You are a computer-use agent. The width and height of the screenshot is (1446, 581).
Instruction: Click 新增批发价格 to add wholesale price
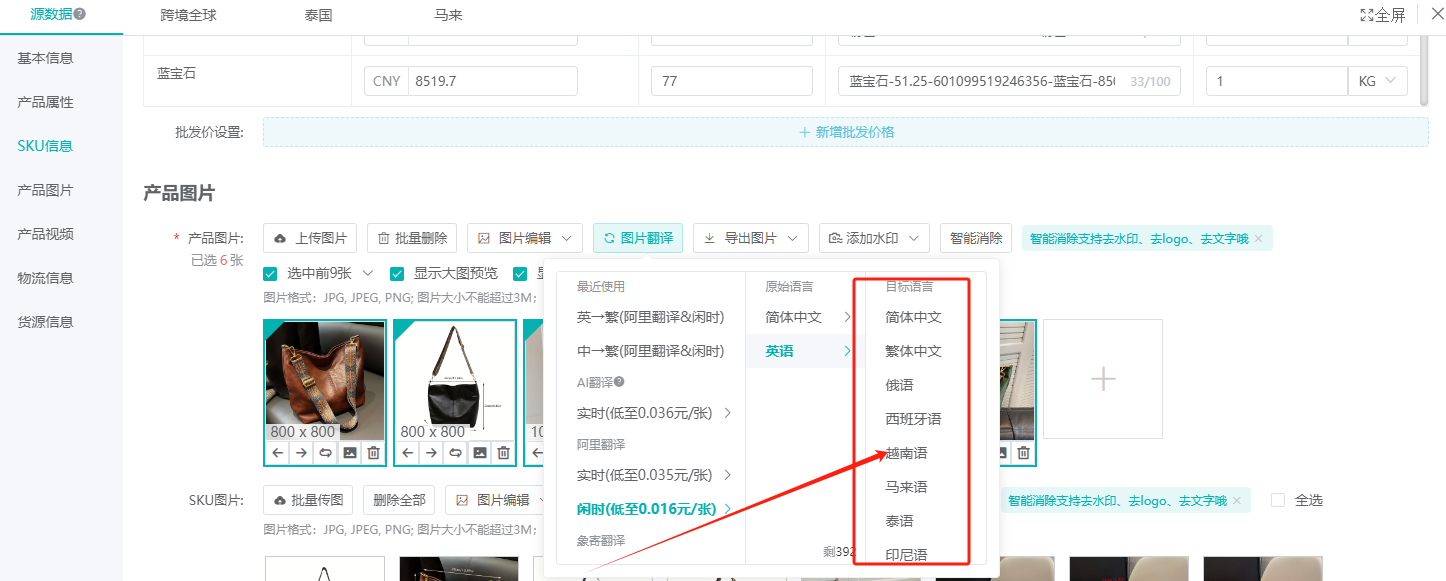pyautogui.click(x=845, y=132)
